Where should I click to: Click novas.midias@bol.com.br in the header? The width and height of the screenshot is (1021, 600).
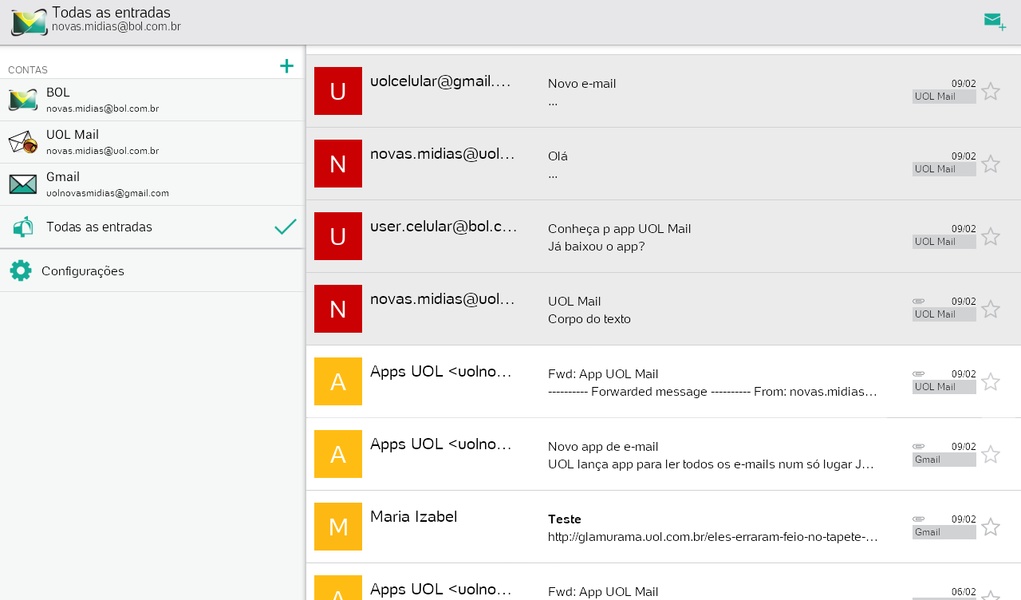click(x=116, y=27)
